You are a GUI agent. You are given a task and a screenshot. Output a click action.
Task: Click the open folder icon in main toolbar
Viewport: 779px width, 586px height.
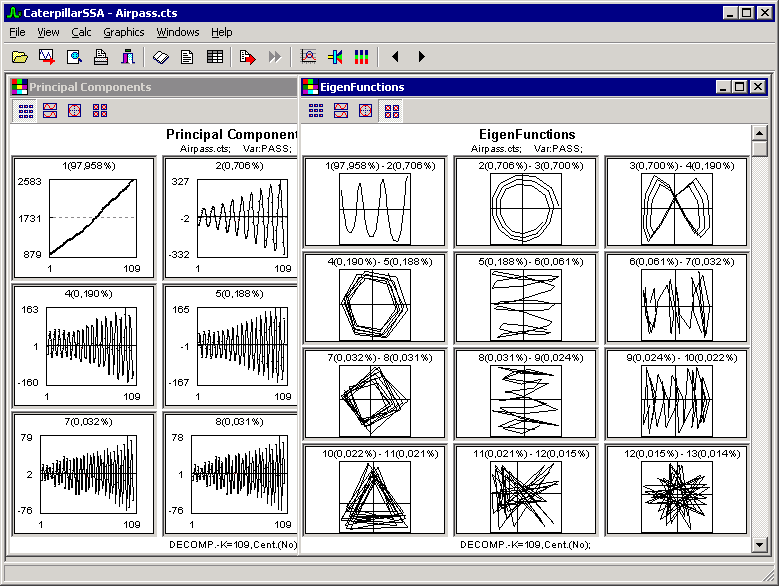point(20,57)
